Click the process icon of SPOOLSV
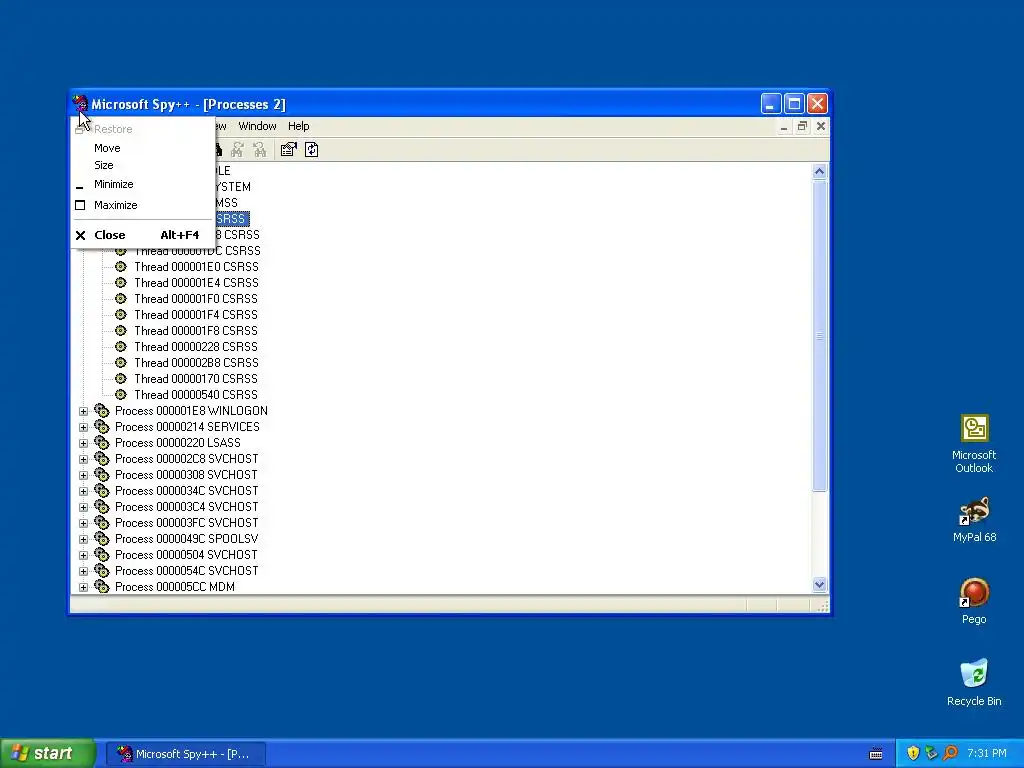This screenshot has height=768, width=1024. (x=102, y=538)
